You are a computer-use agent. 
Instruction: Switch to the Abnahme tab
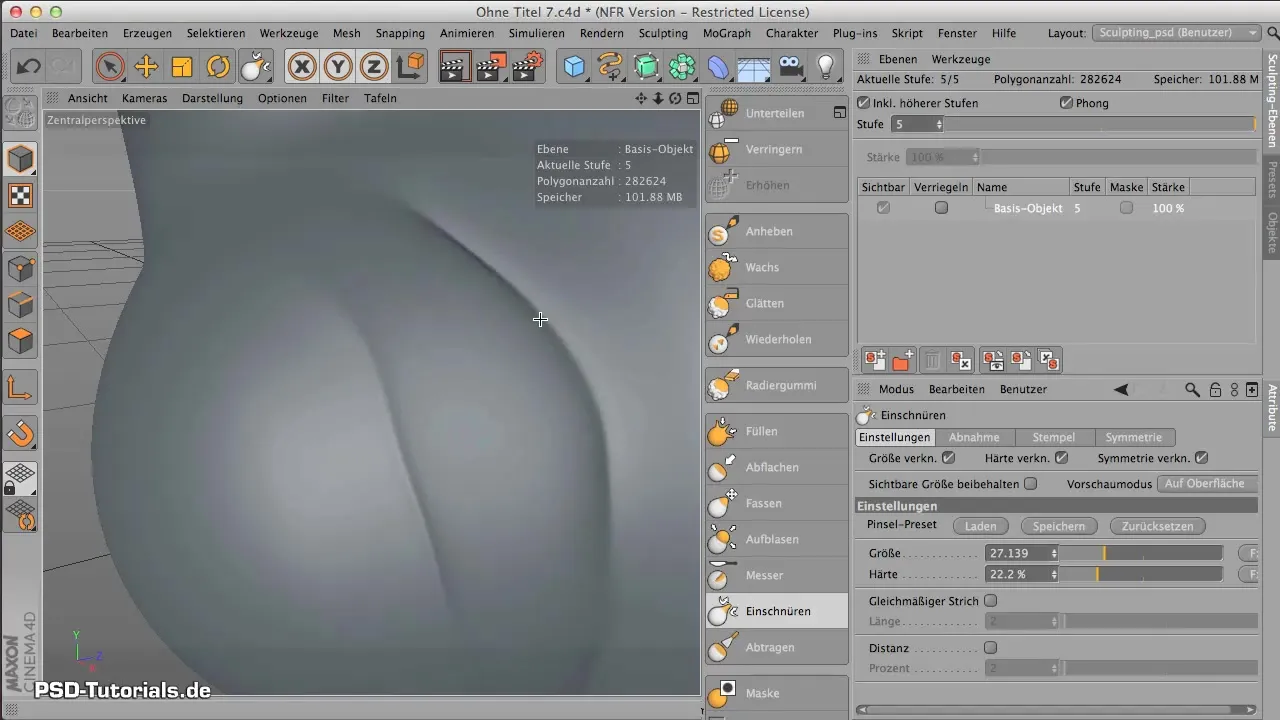point(974,437)
